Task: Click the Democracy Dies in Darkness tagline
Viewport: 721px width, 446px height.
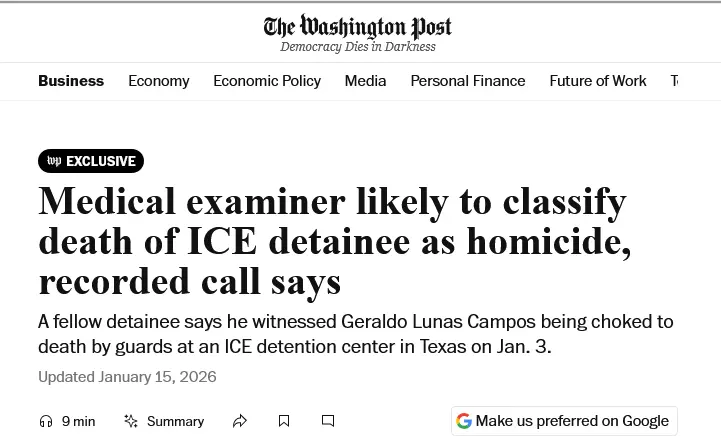Action: pos(358,47)
